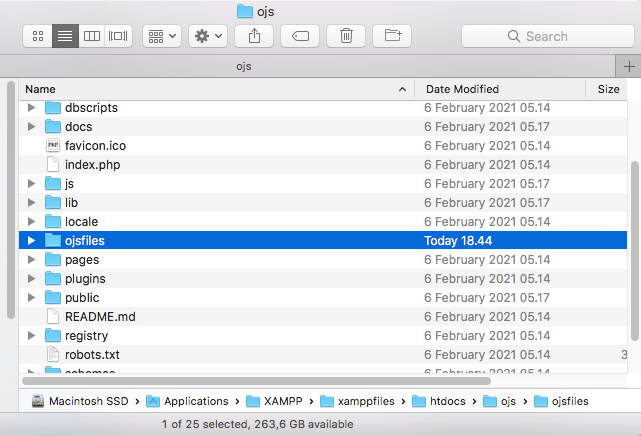The width and height of the screenshot is (641, 436).
Task: Expand the registry folder
Action: pos(31,335)
